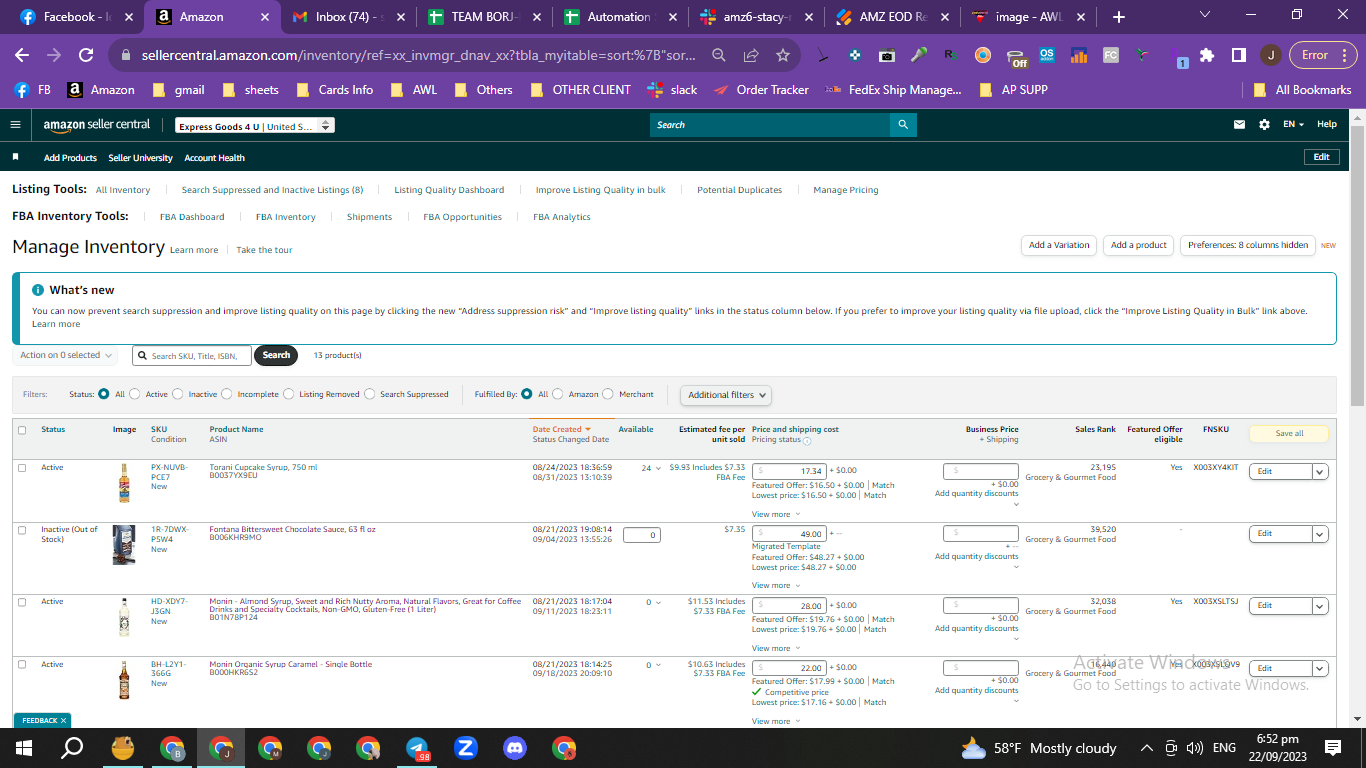Filter Fulfilled By Merchant radio button
The image size is (1366, 768).
[x=608, y=394]
